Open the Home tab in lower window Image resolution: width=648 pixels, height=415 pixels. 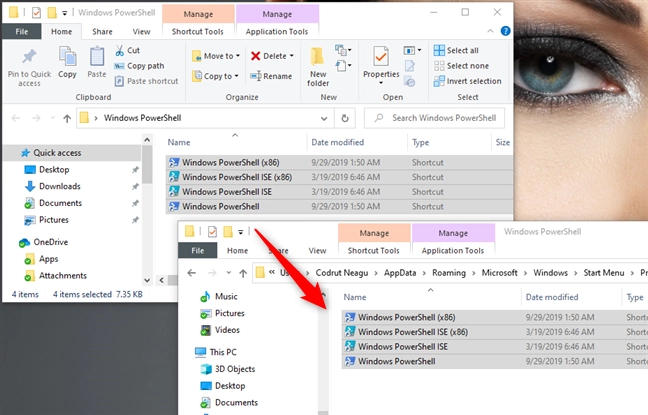[237, 250]
